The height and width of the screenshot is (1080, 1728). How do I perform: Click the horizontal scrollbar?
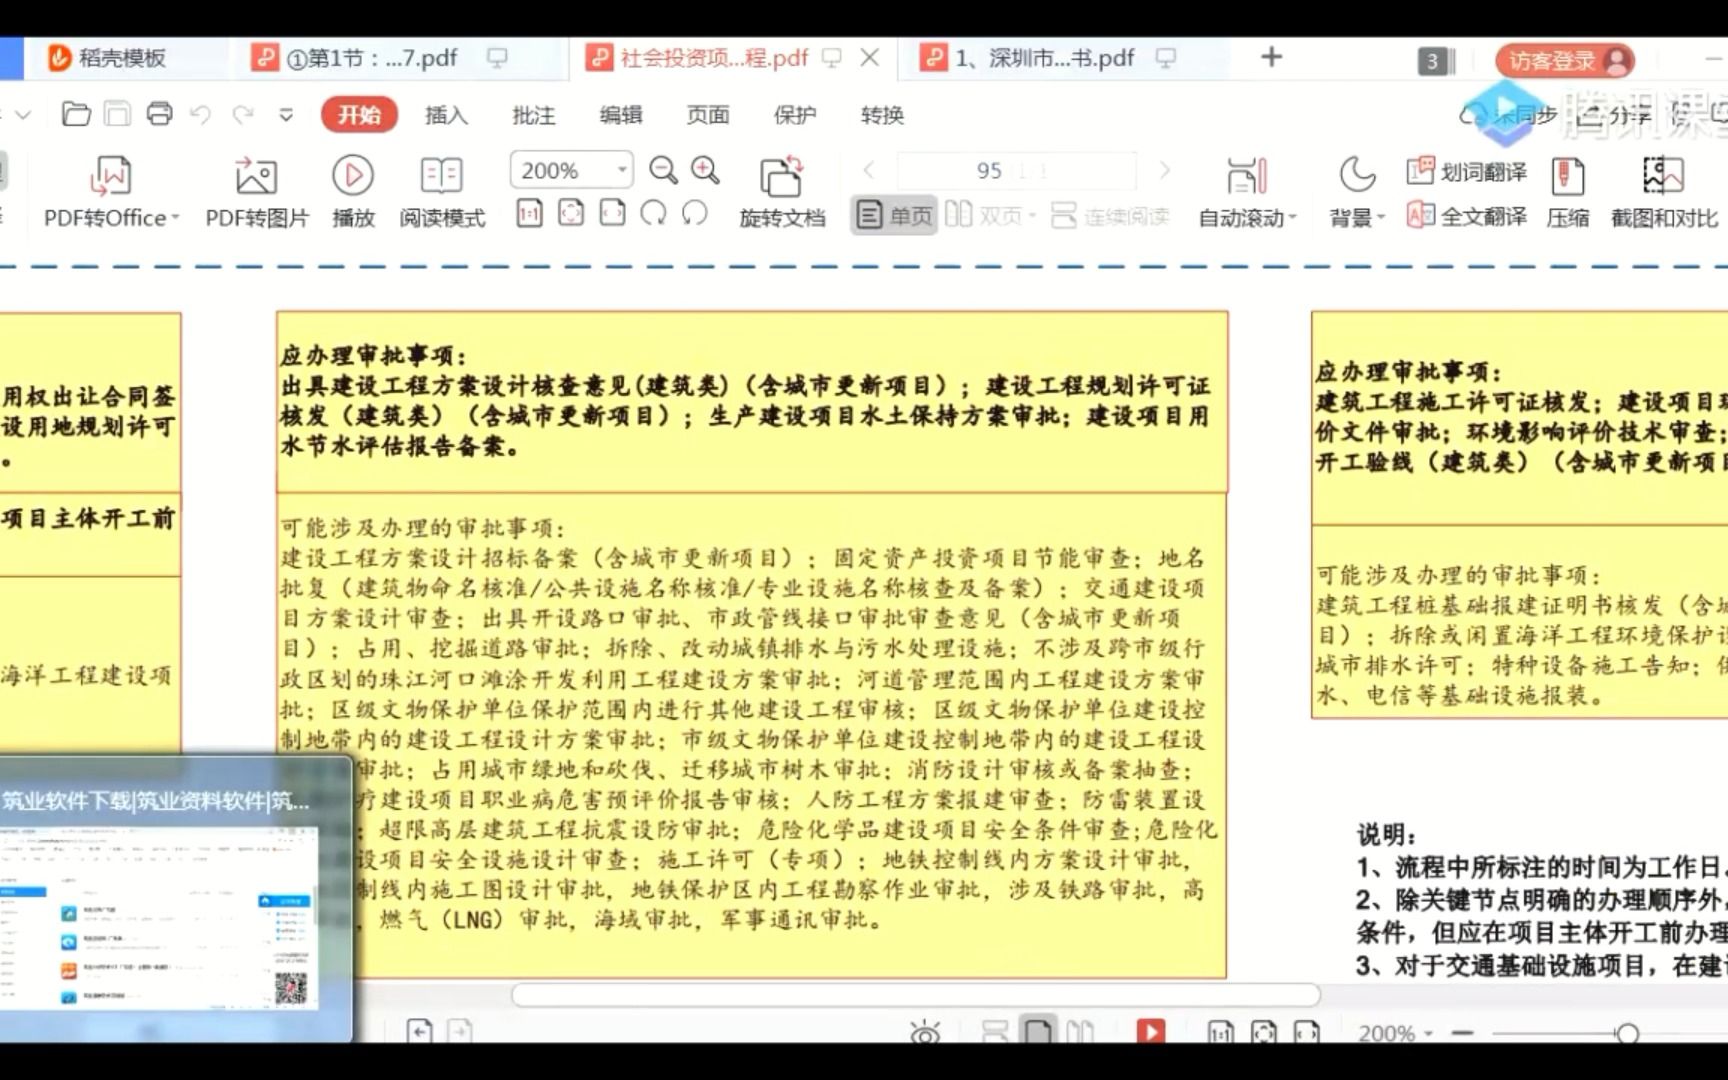point(916,994)
